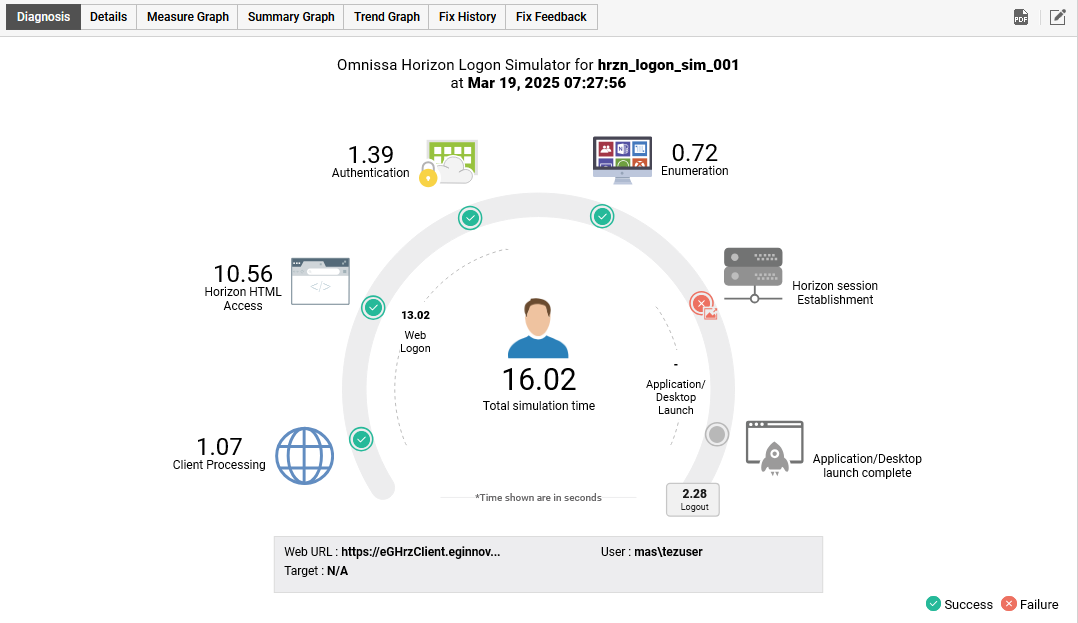This screenshot has width=1078, height=623.
Task: Click the edit pencil icon
Action: tap(1057, 17)
